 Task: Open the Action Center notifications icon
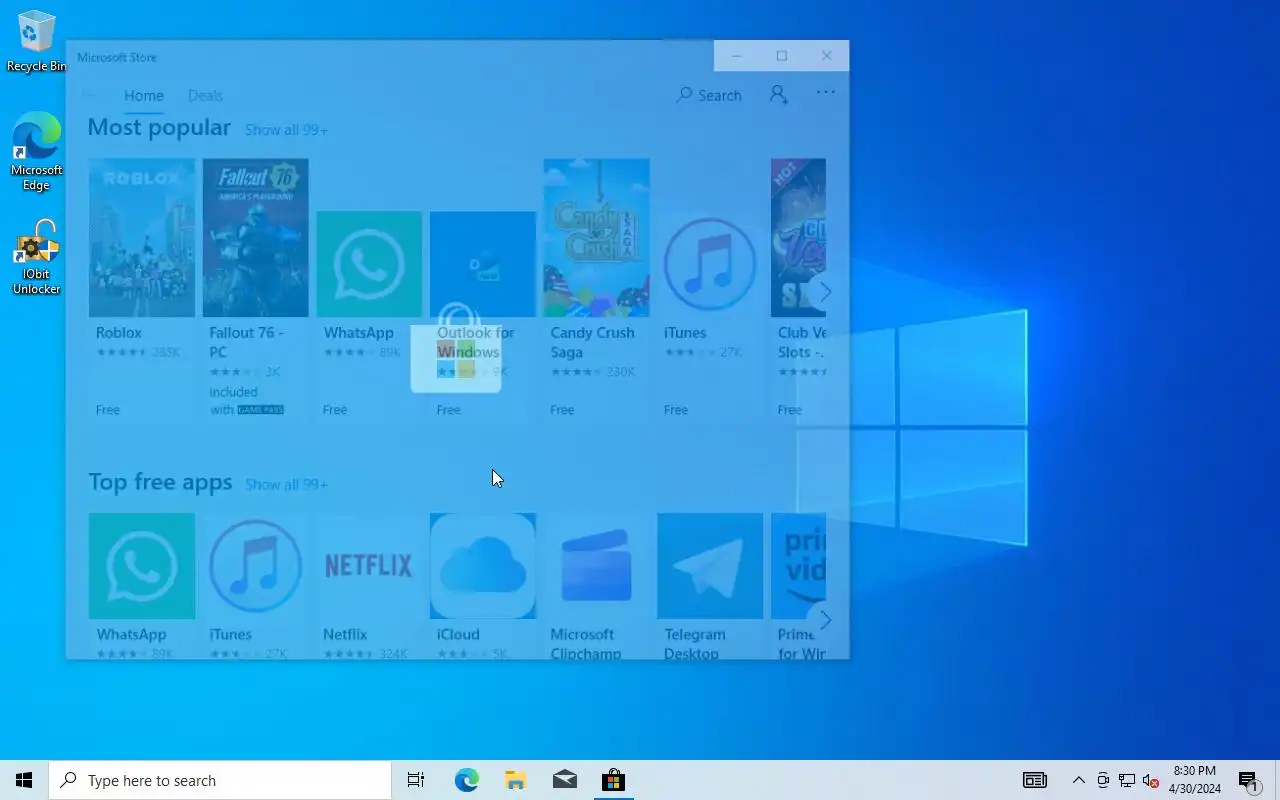(x=1248, y=780)
